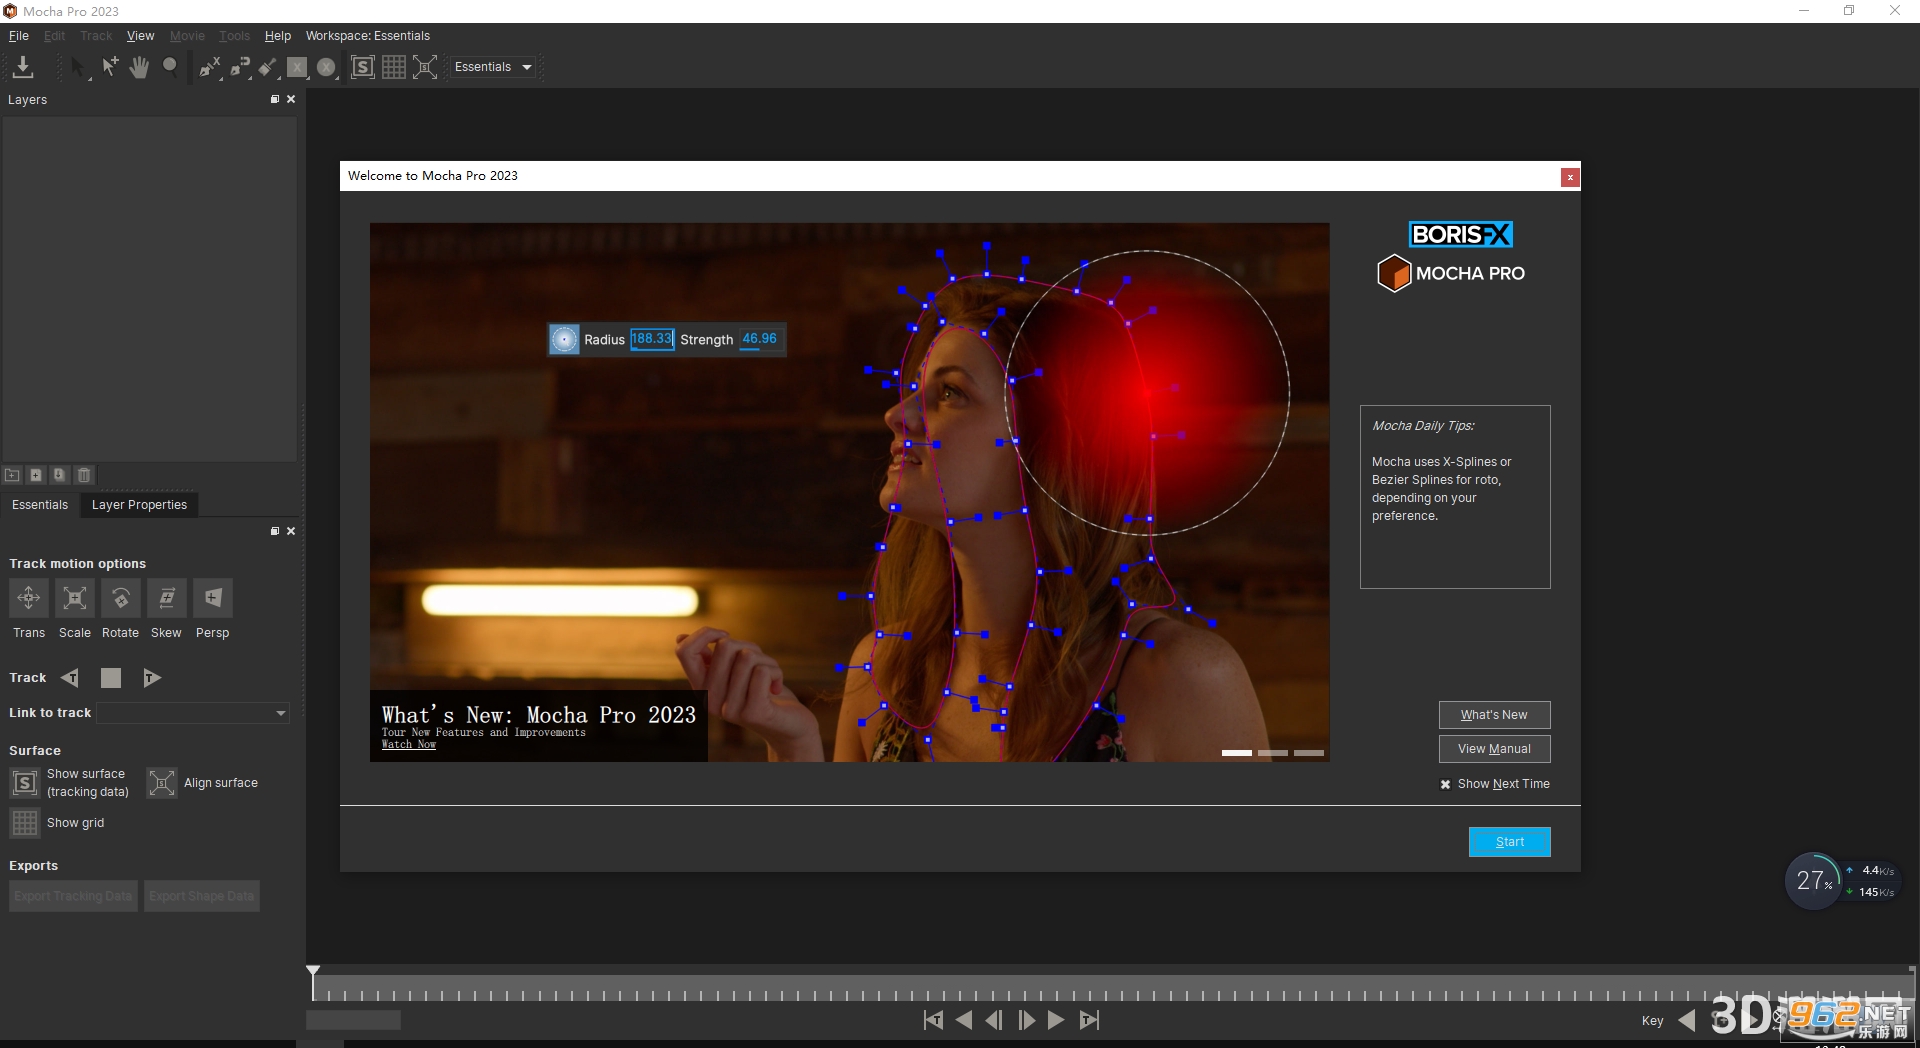This screenshot has height=1048, width=1920.
Task: Select the third banner slide indicator
Action: pos(1309,753)
